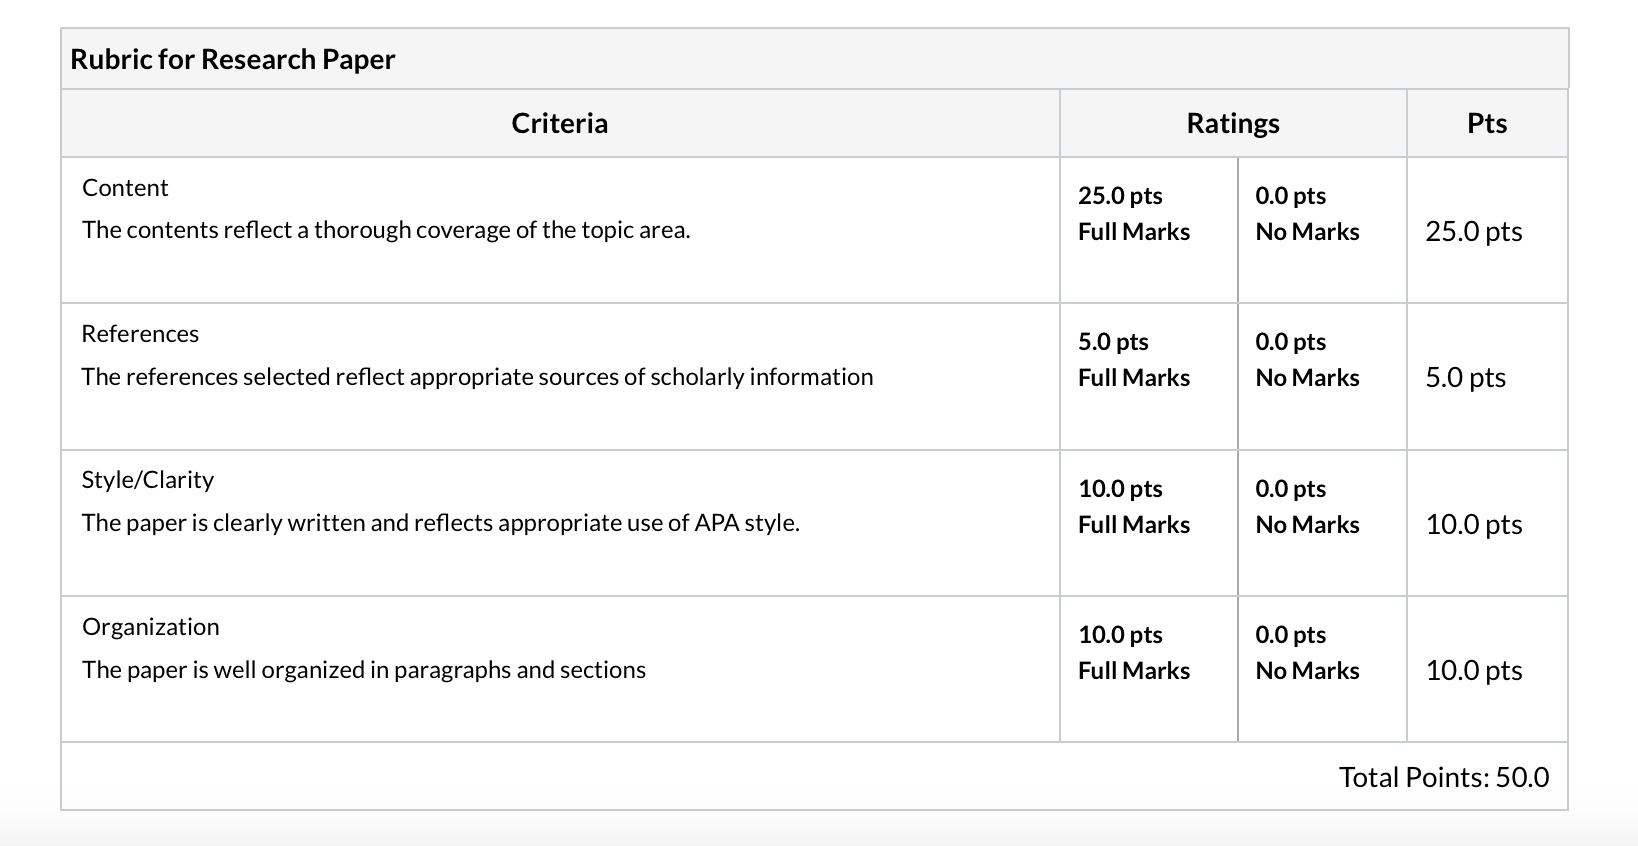The width and height of the screenshot is (1638, 846).
Task: Choose Full Marks rating for Organization
Action: coord(1148,669)
